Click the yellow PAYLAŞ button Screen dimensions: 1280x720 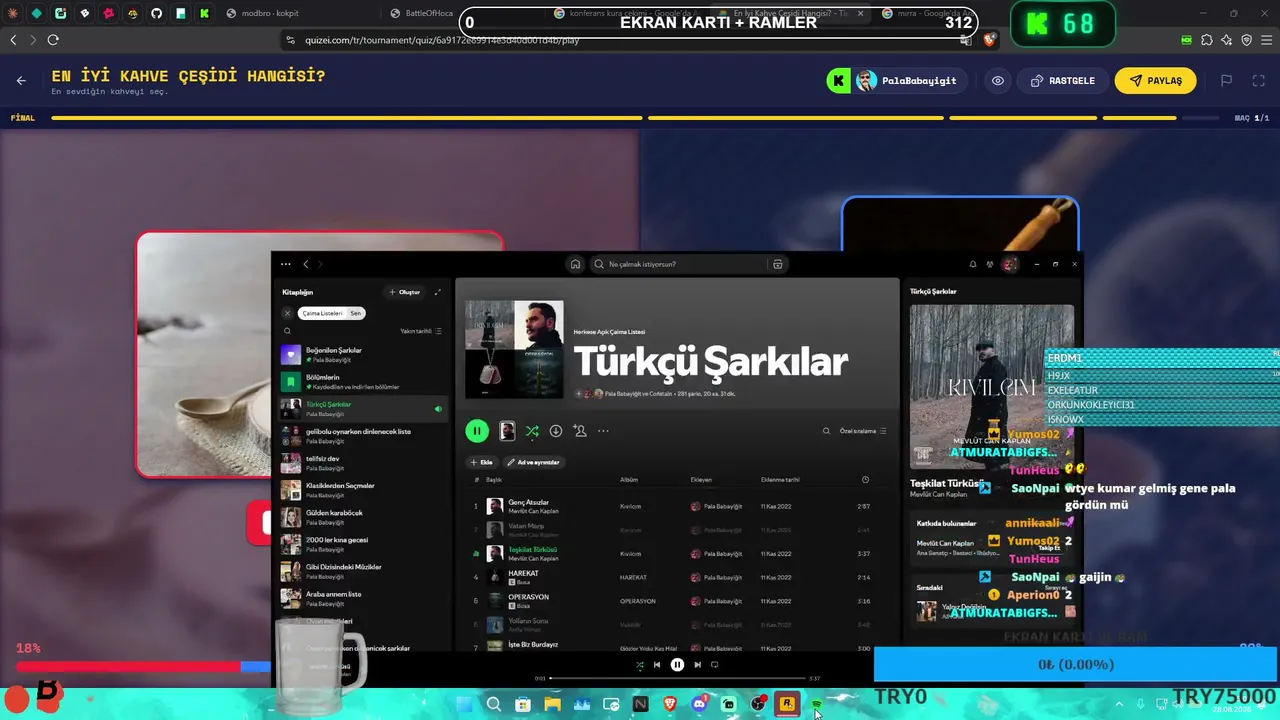click(x=1155, y=81)
